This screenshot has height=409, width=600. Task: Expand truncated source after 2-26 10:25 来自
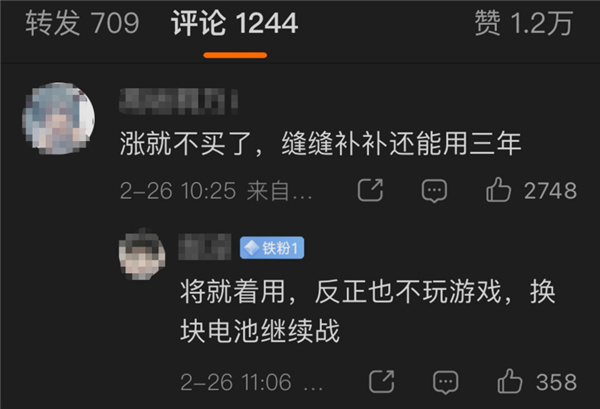coord(279,191)
